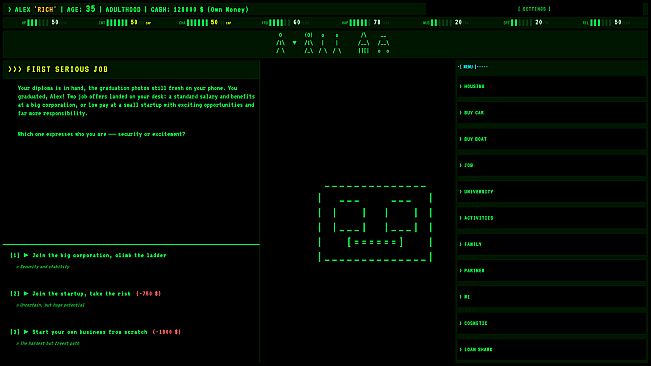651x366 pixels.
Task: Click 'Security and stability' hint text
Action: (43, 267)
